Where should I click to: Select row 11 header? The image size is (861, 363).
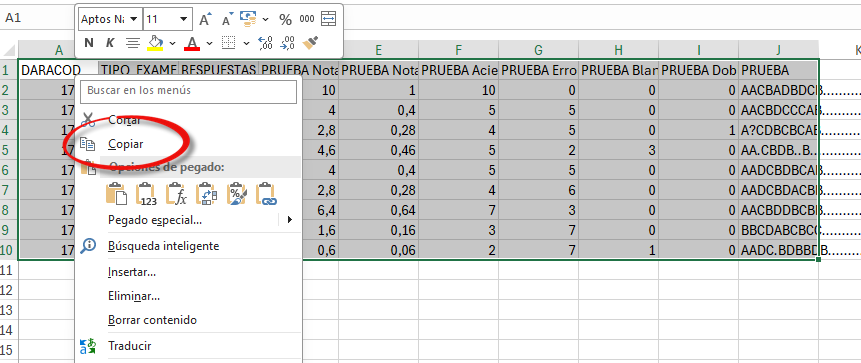pos(9,270)
